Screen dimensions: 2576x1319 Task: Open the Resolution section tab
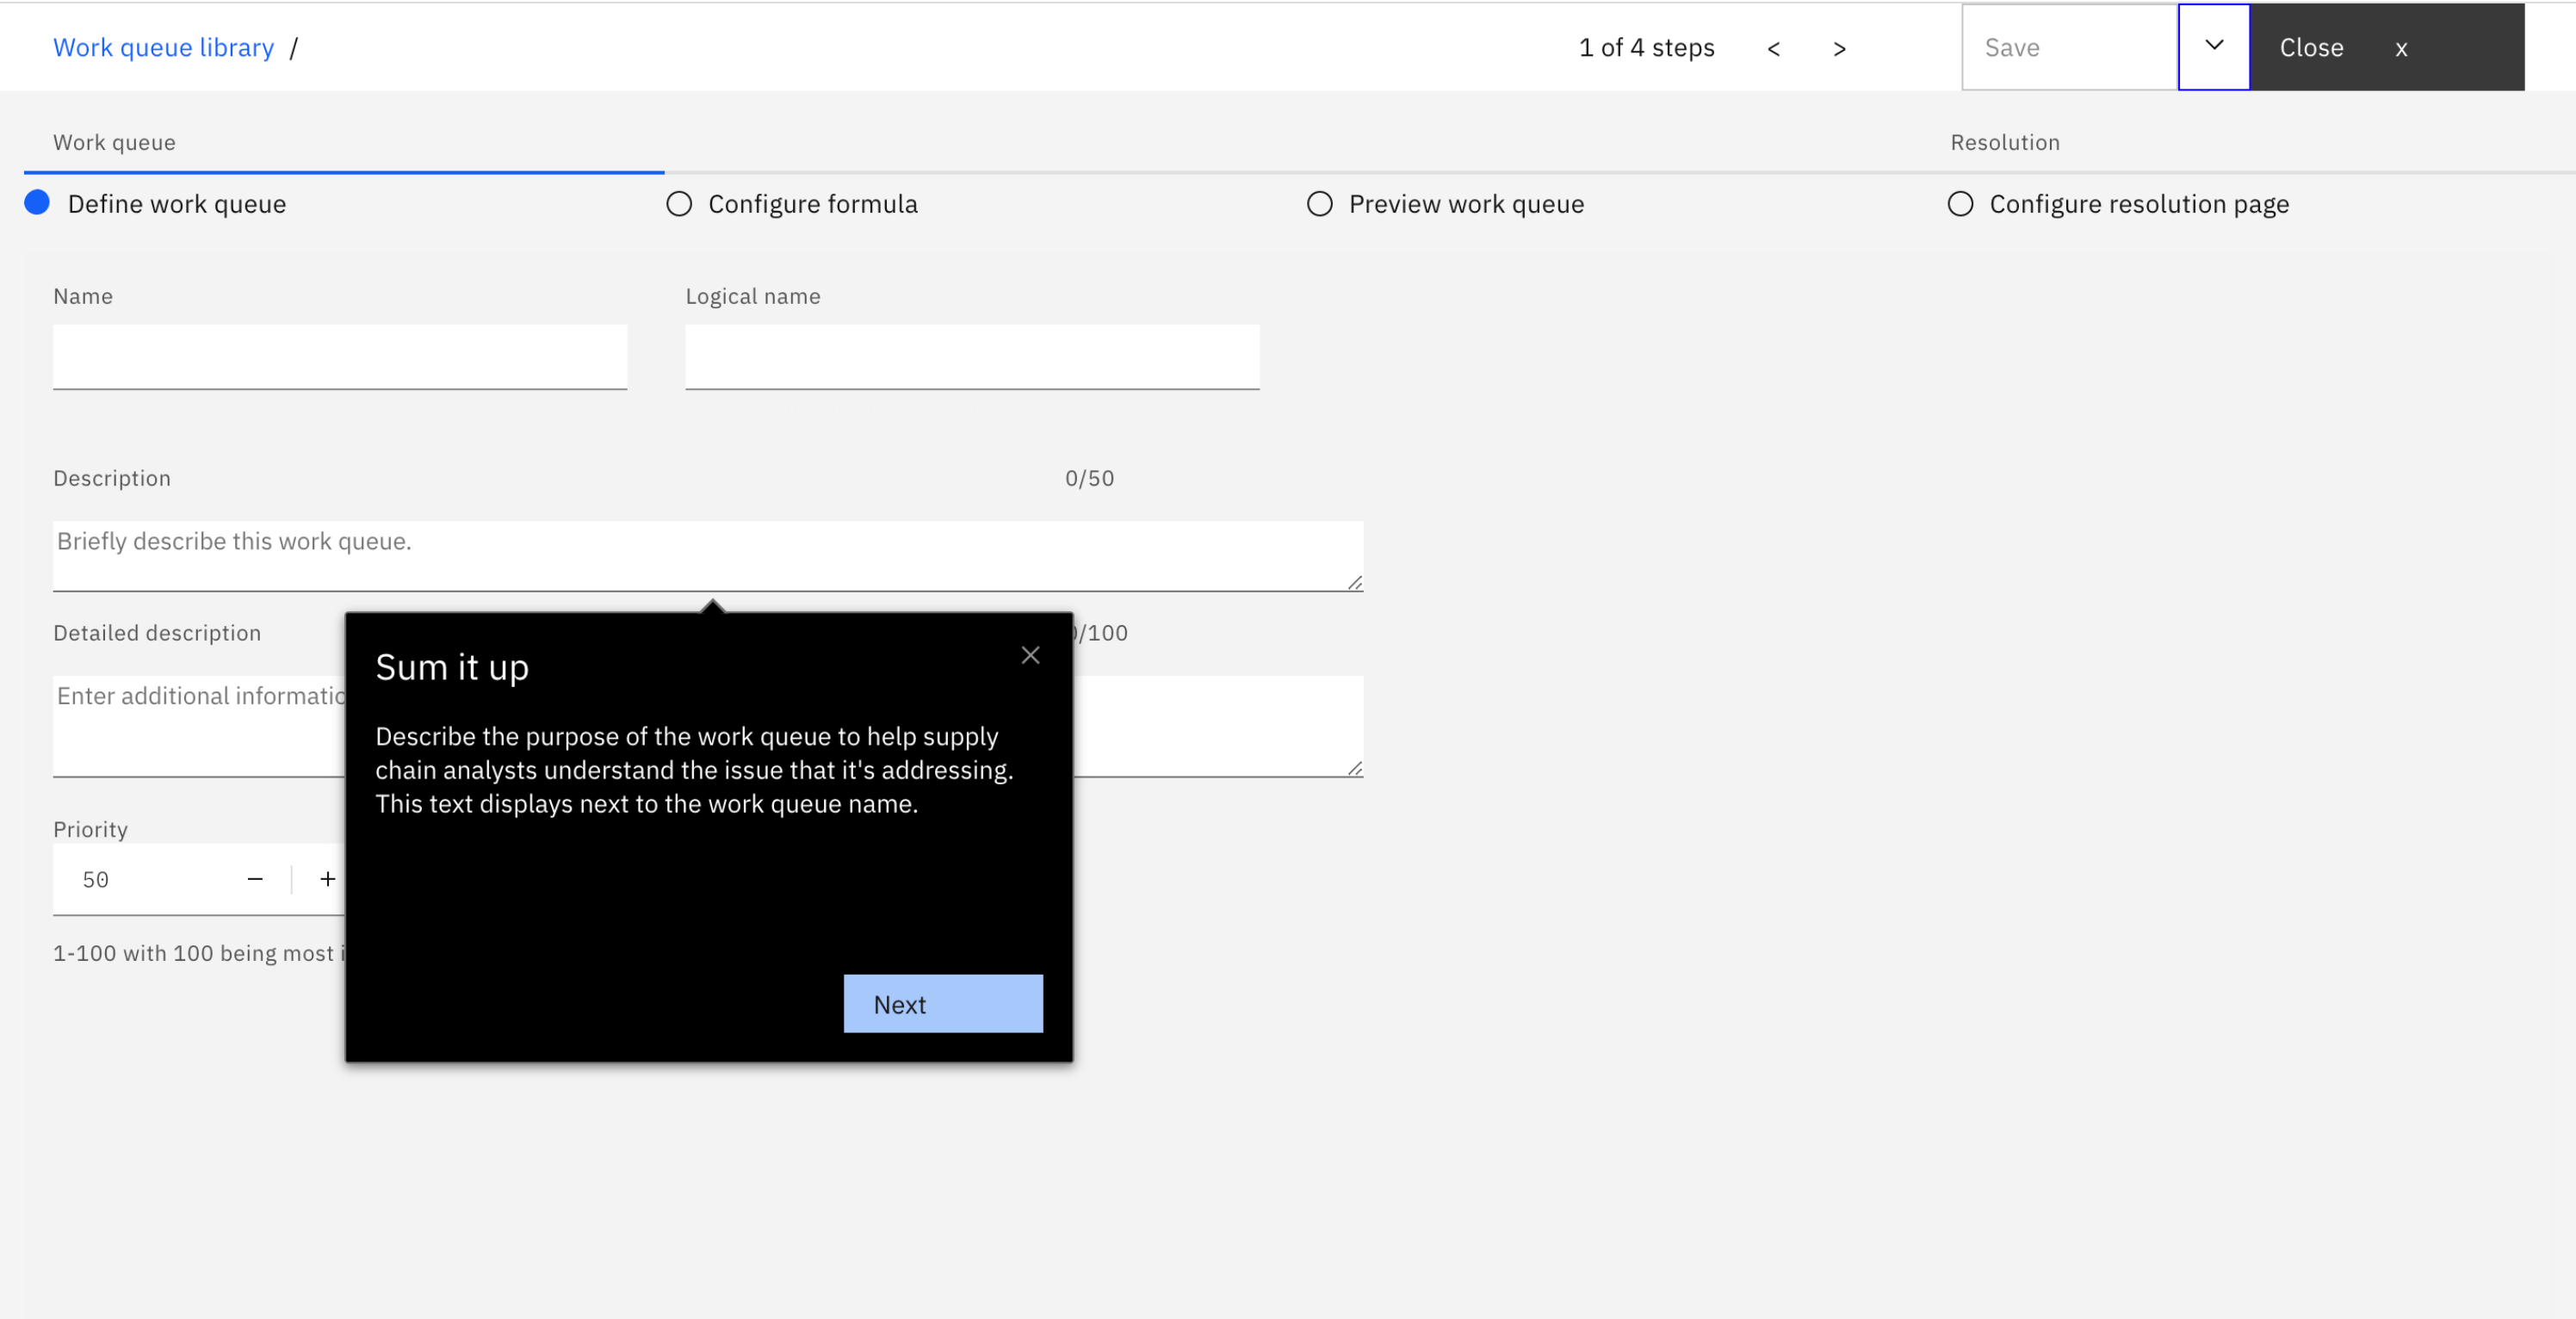tap(2005, 142)
